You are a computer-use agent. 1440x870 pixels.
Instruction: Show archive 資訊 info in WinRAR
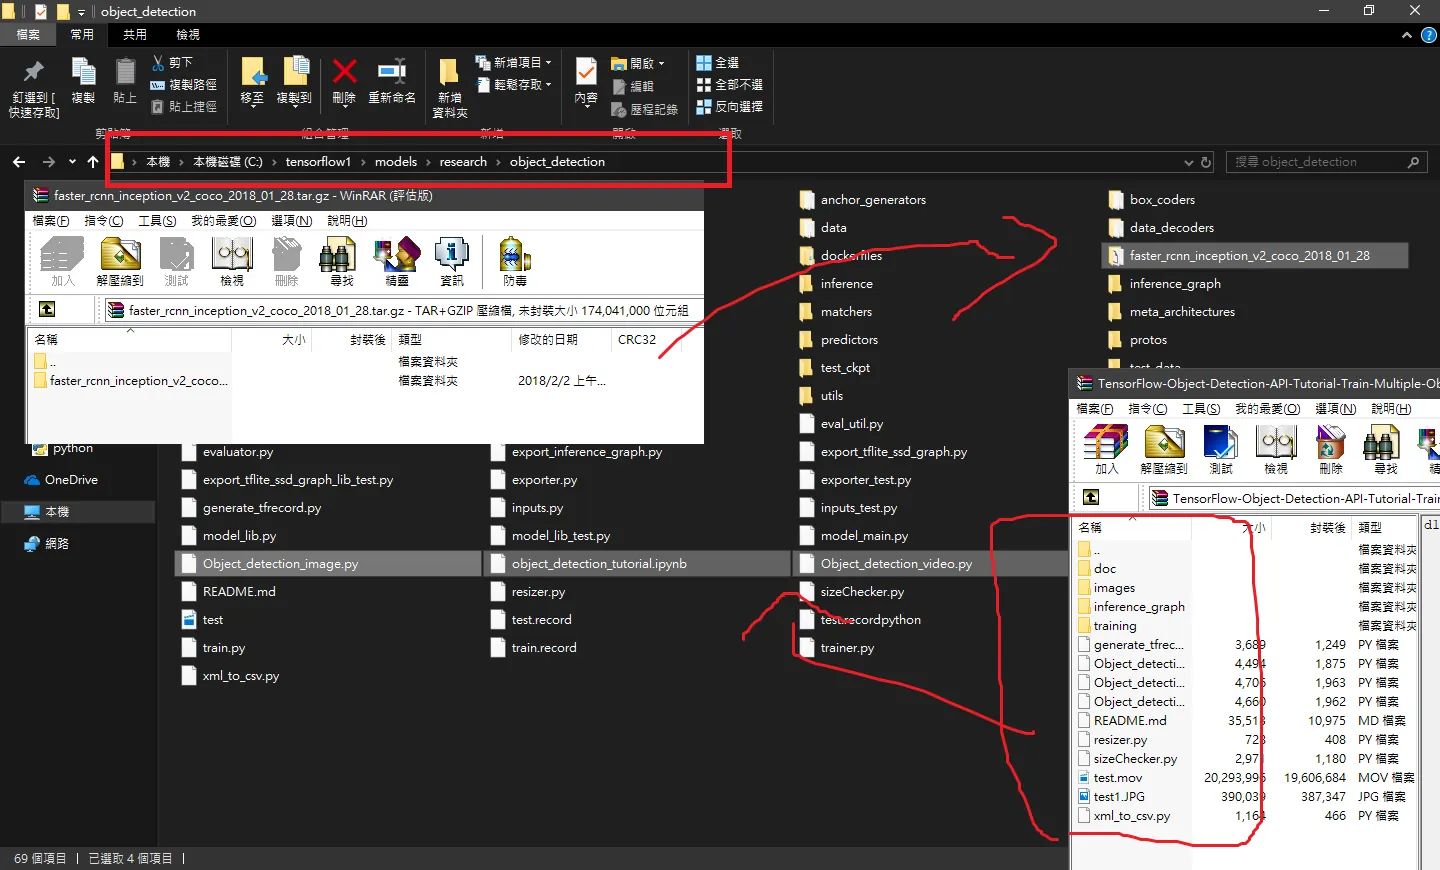pos(452,262)
